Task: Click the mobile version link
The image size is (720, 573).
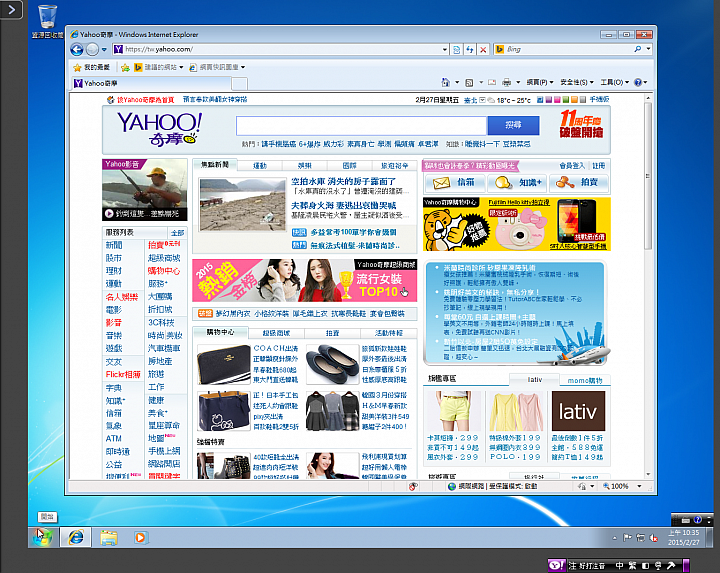Action: tap(599, 99)
